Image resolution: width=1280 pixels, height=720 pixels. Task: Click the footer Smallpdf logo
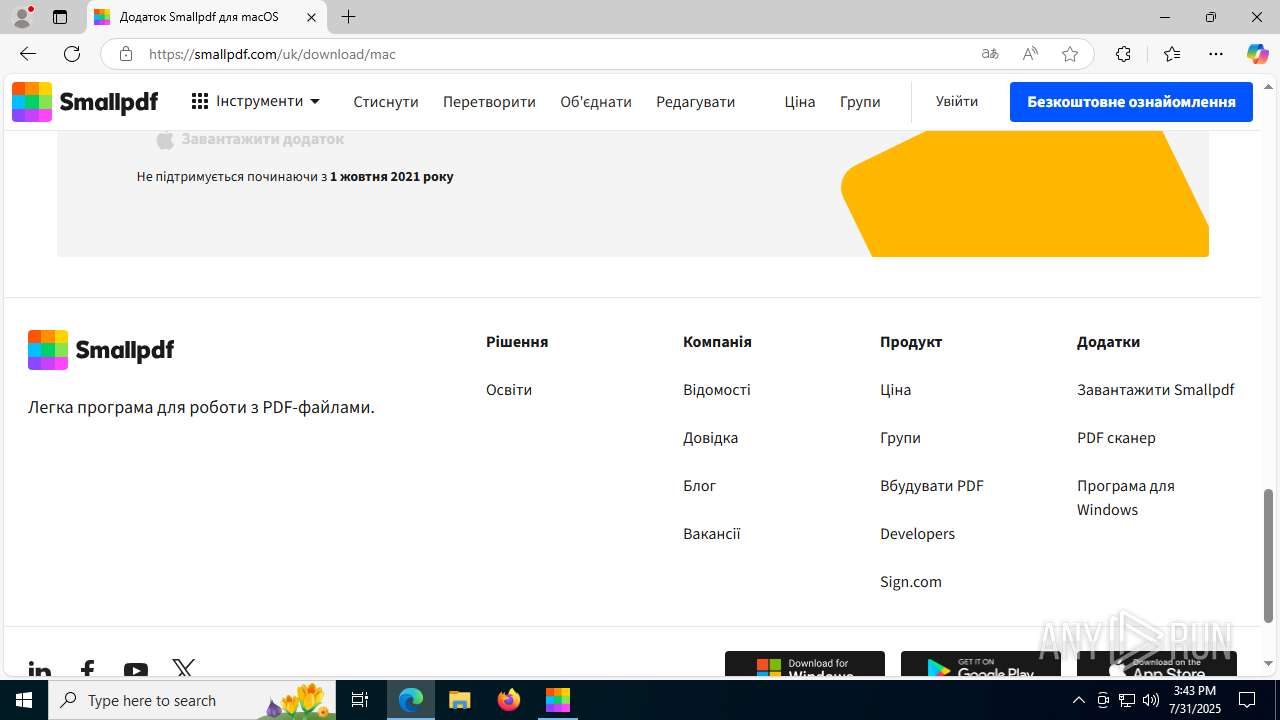point(101,350)
